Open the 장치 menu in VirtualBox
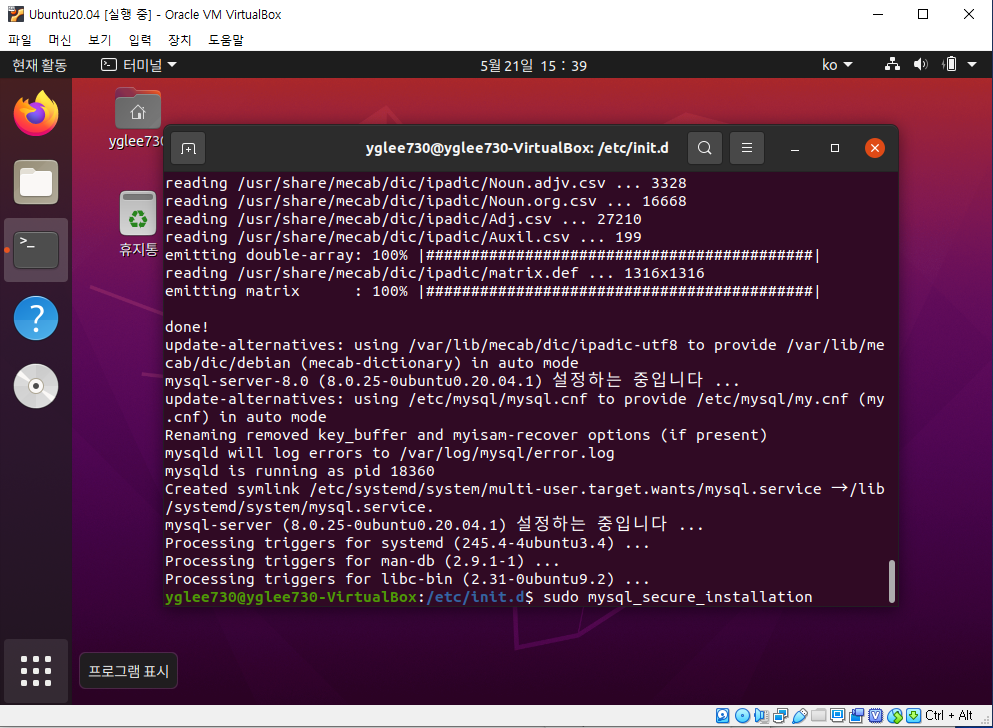 pos(180,40)
